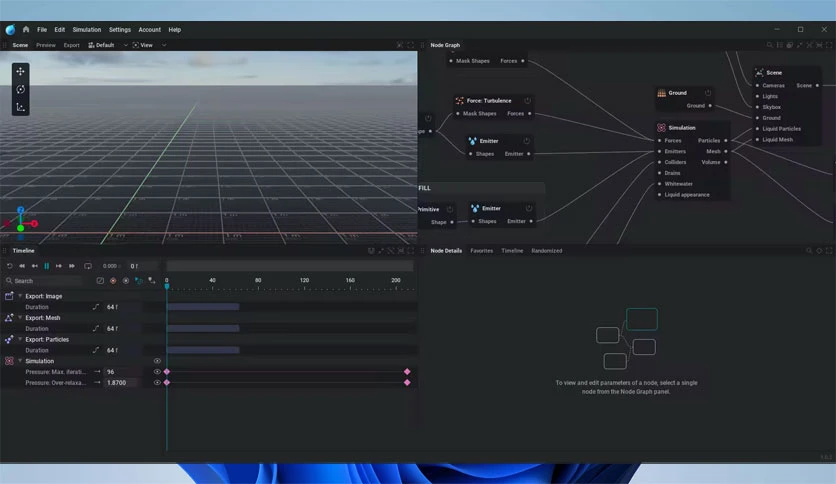Viewport: 836px width, 484px height.
Task: Open the Default layout dropdown arrow
Action: [x=125, y=45]
